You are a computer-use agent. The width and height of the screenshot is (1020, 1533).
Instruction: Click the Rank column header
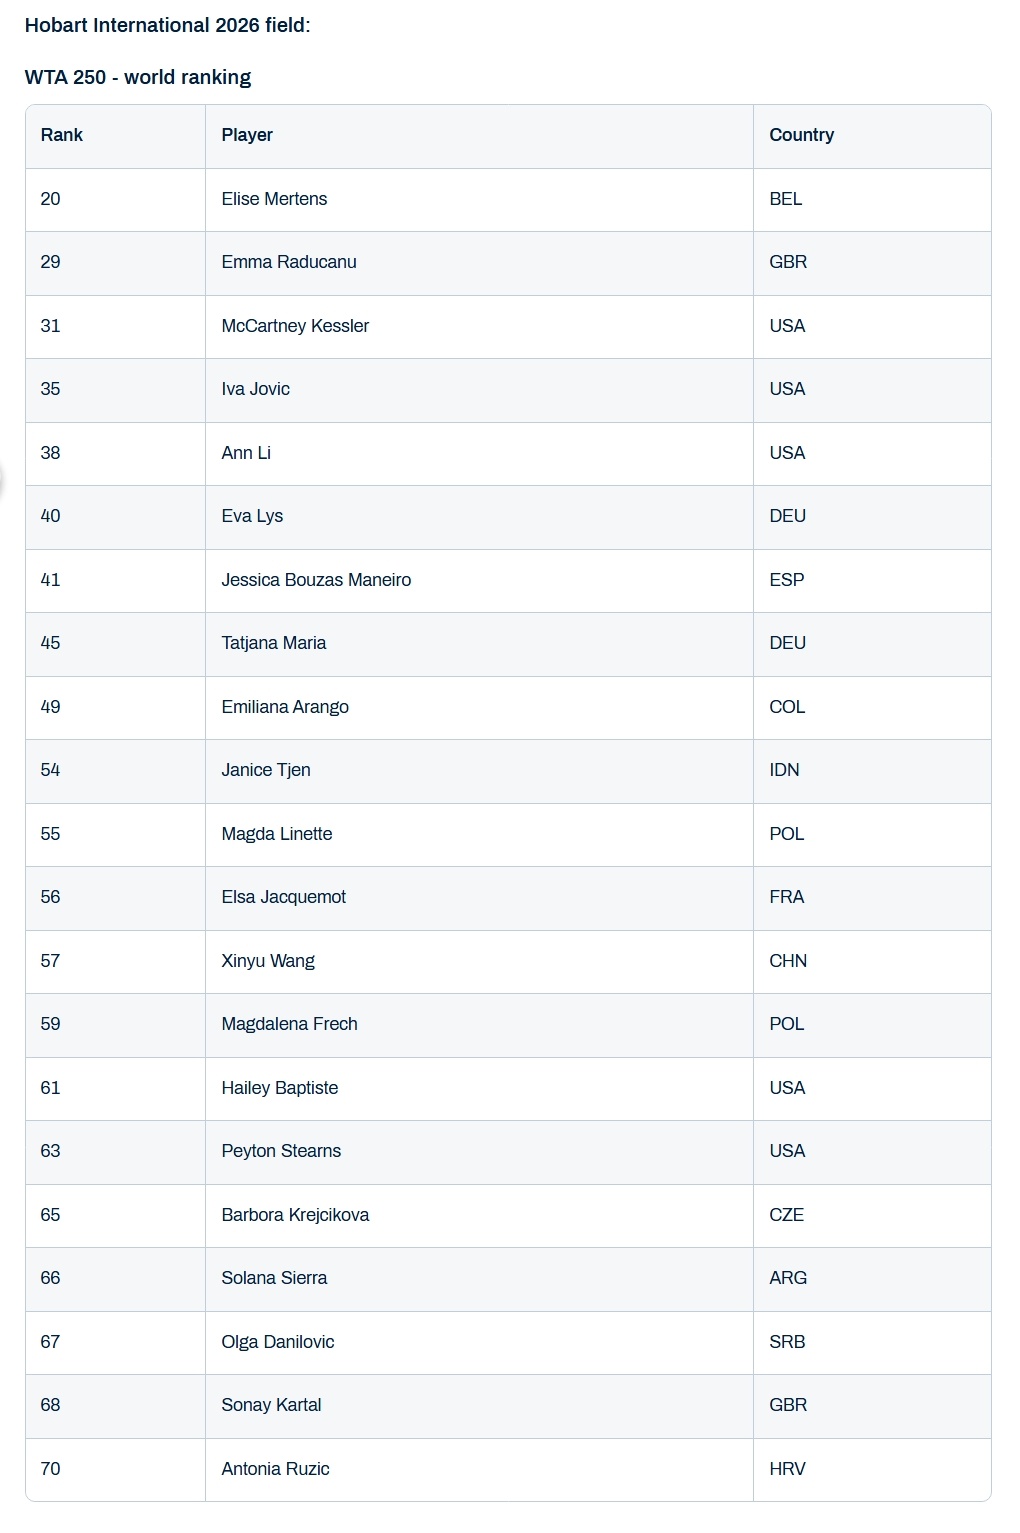click(x=62, y=135)
